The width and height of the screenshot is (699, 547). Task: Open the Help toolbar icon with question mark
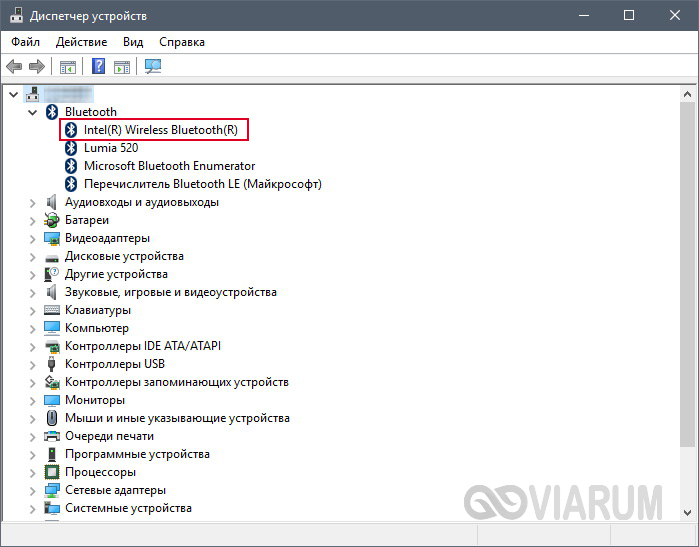click(x=99, y=66)
